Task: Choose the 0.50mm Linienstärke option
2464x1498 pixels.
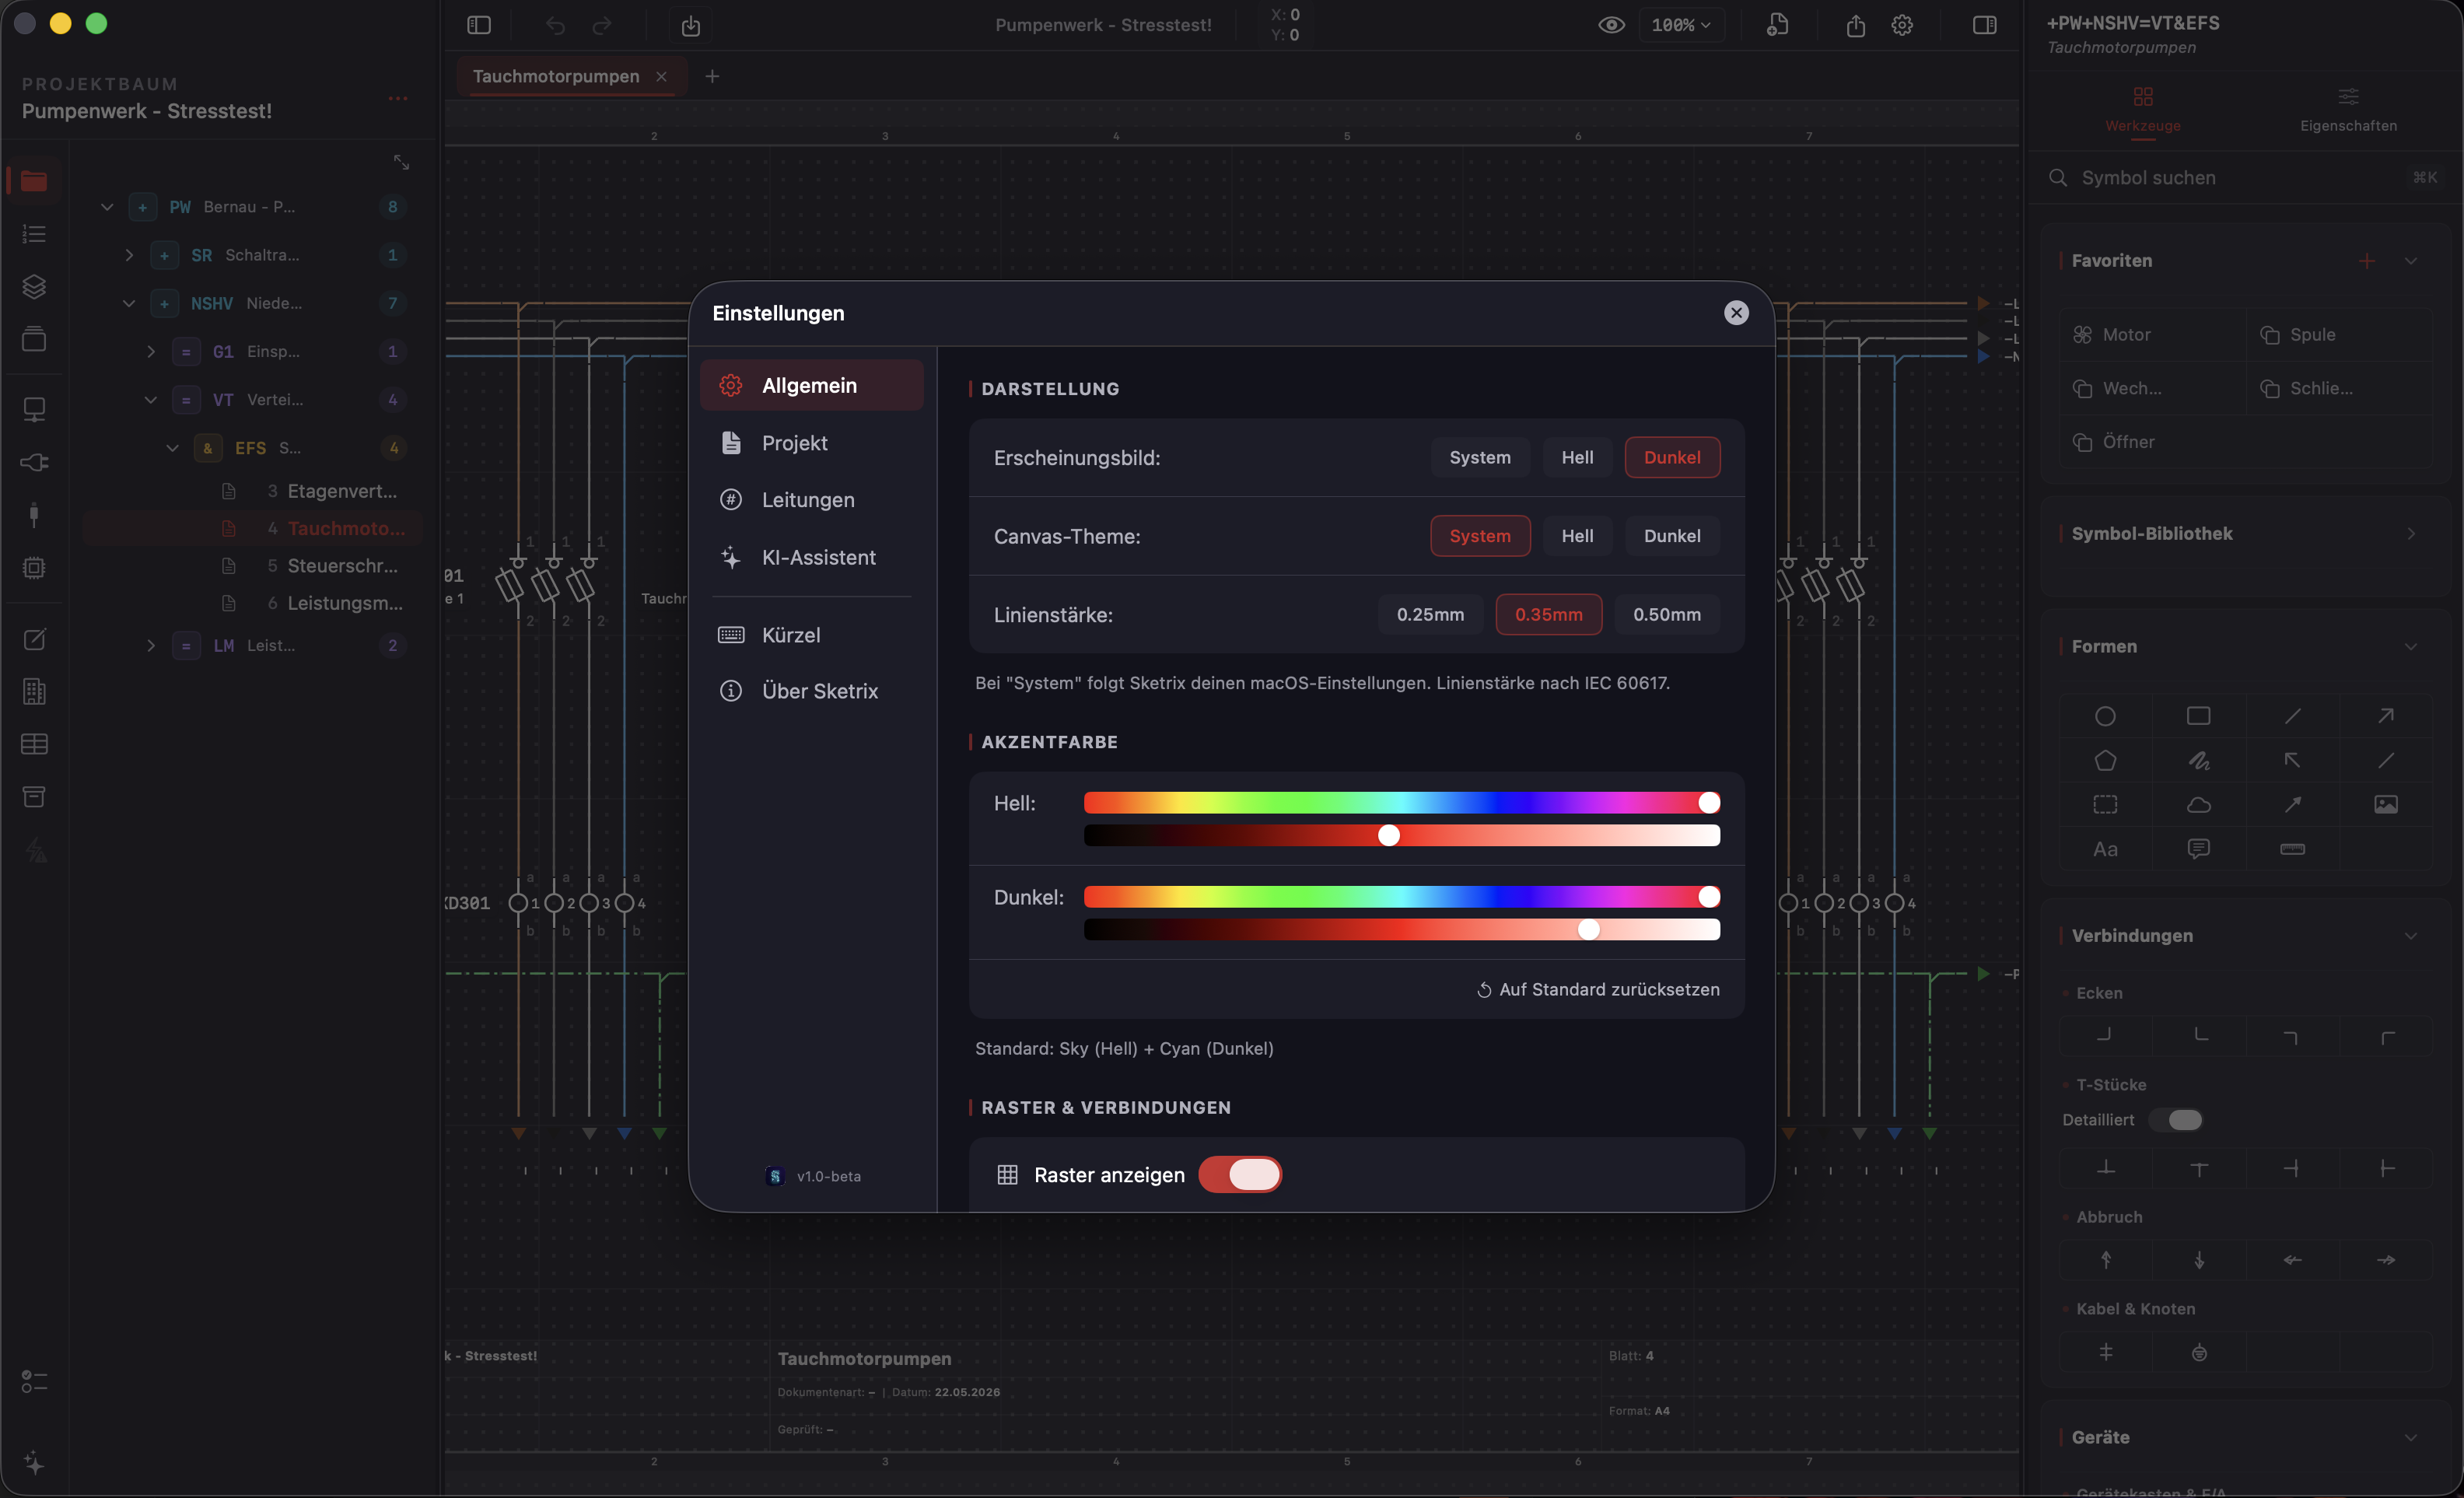Action: (1666, 614)
